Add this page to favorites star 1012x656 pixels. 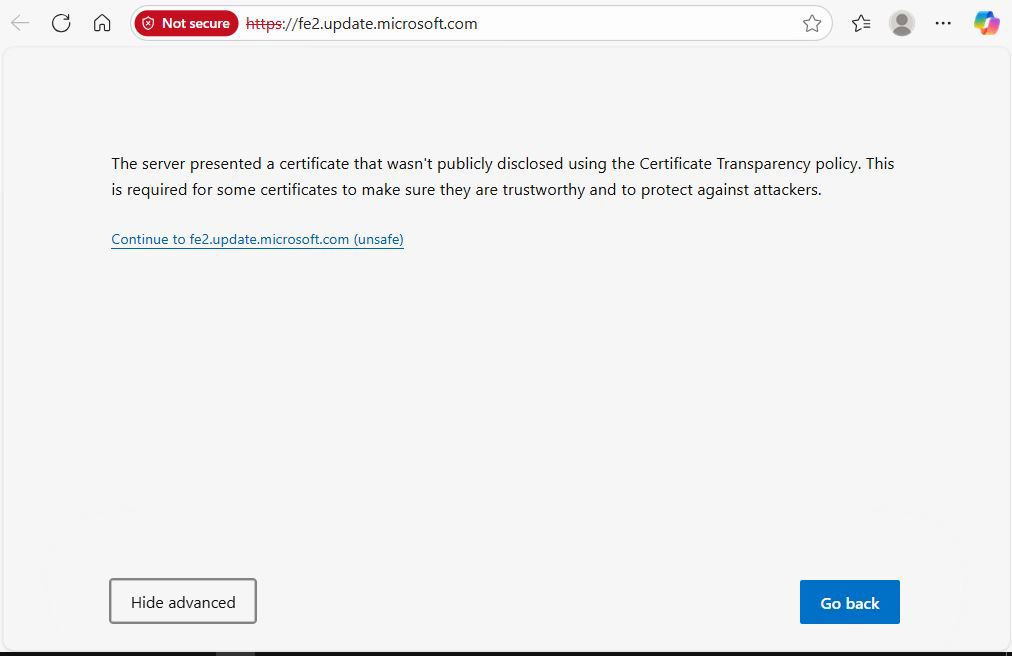point(812,23)
